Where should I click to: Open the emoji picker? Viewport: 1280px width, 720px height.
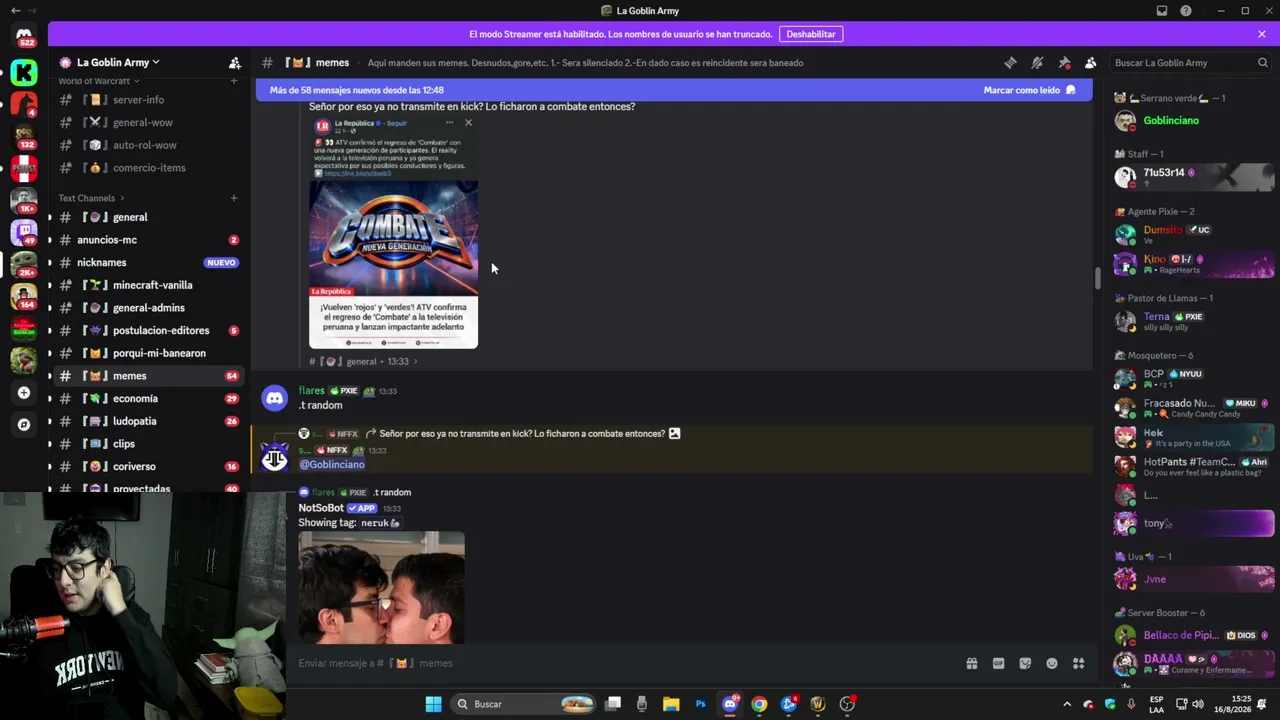pyautogui.click(x=1052, y=663)
